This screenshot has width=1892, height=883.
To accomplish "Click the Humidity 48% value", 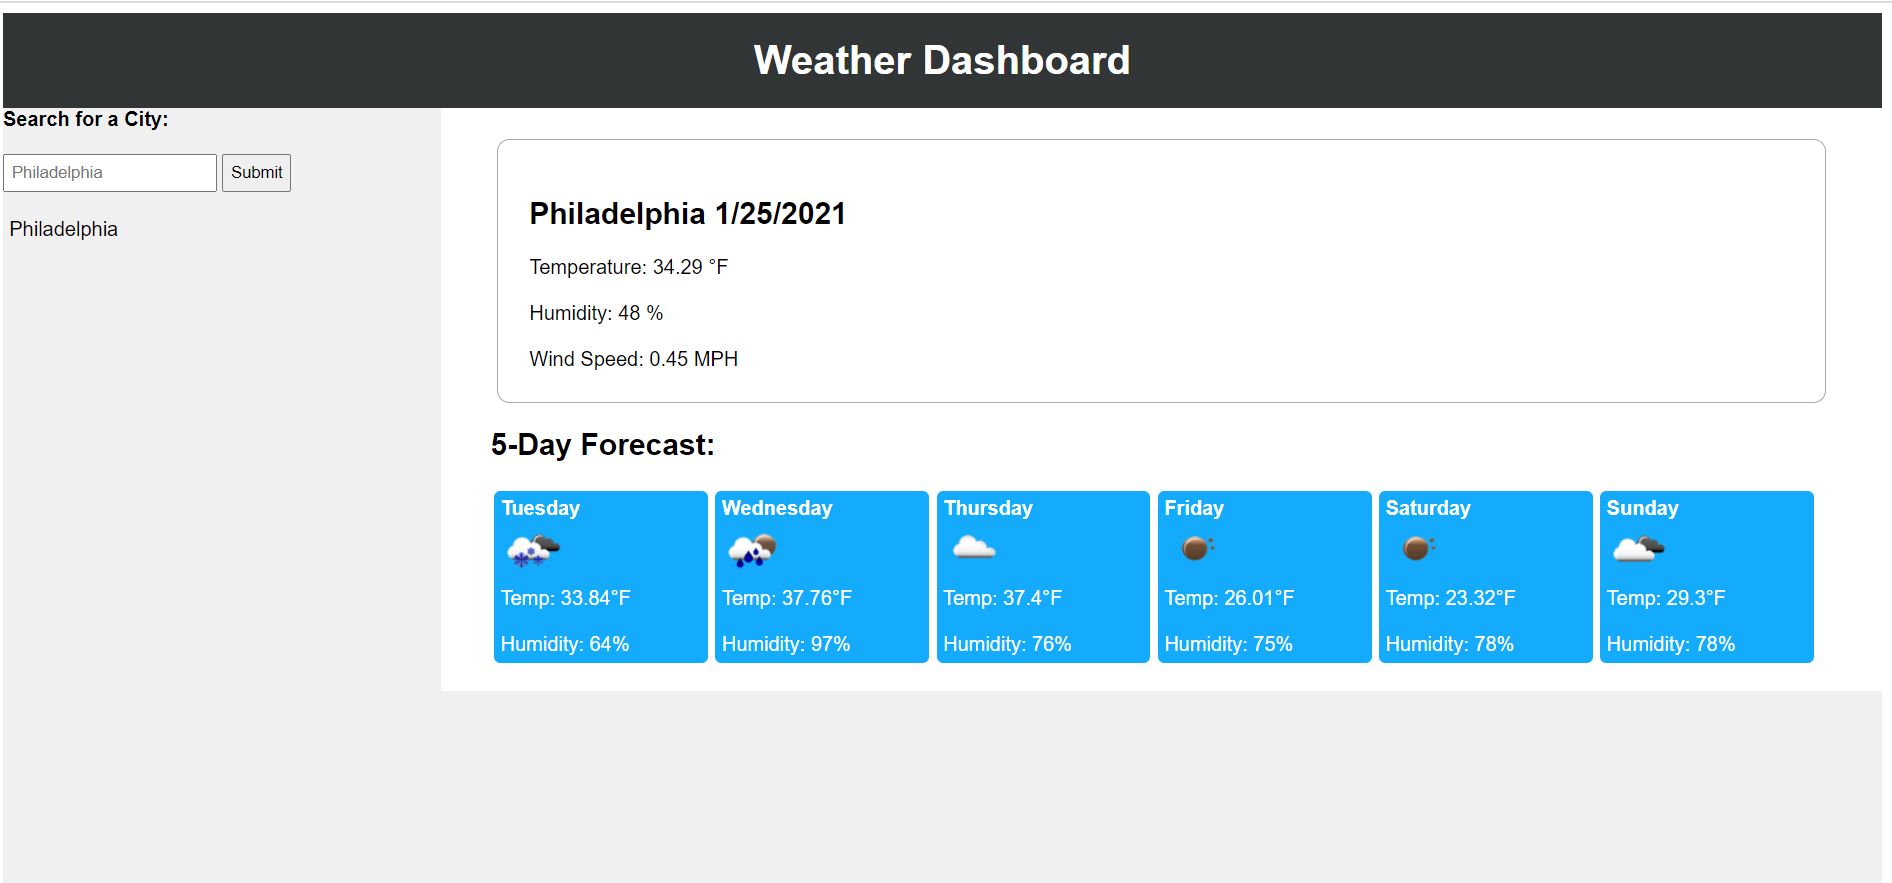I will tap(595, 312).
